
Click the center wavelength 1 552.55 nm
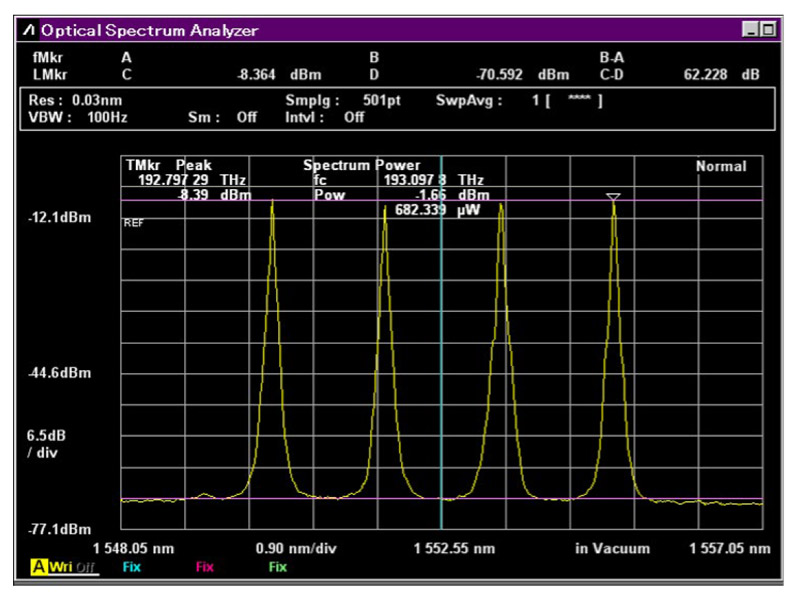(x=455, y=549)
